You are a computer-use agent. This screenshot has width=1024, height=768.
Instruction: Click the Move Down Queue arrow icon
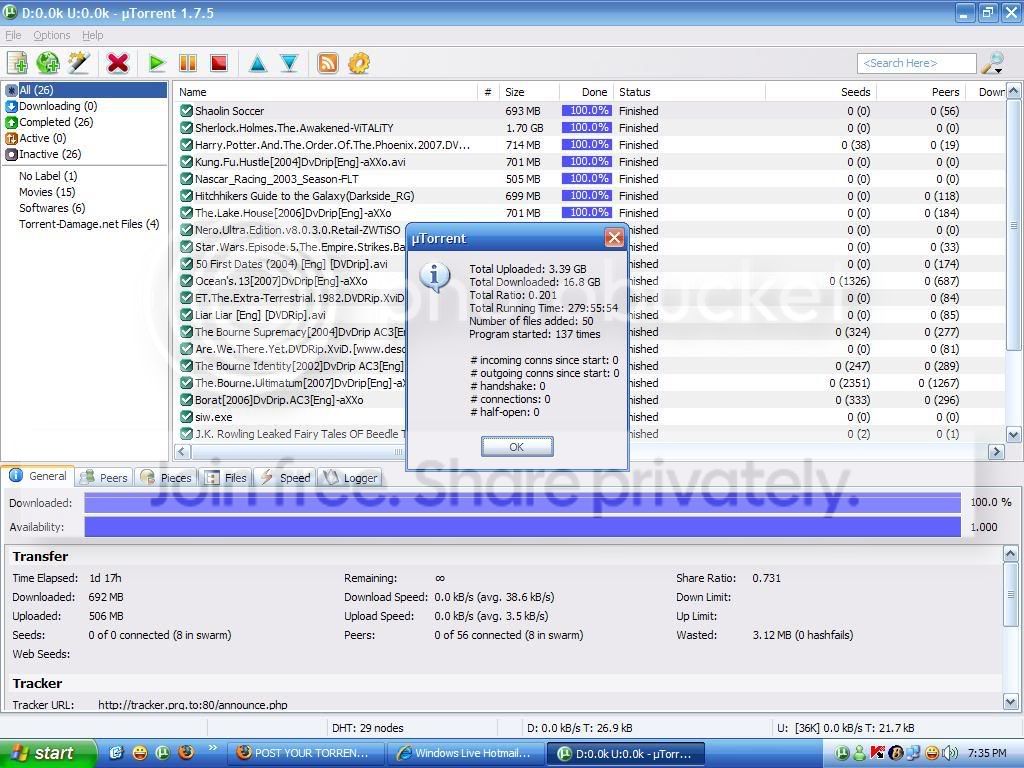pyautogui.click(x=289, y=63)
